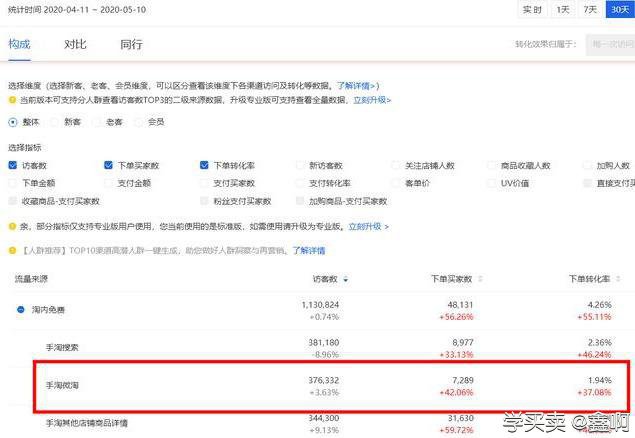The image size is (635, 438).
Task: Check the 商品收藏人数 checkbox
Action: pos(491,165)
